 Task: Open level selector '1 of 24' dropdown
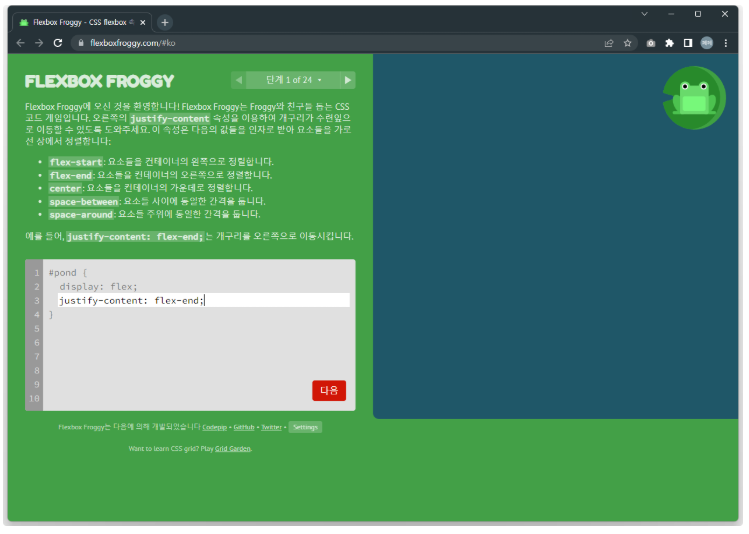[293, 80]
